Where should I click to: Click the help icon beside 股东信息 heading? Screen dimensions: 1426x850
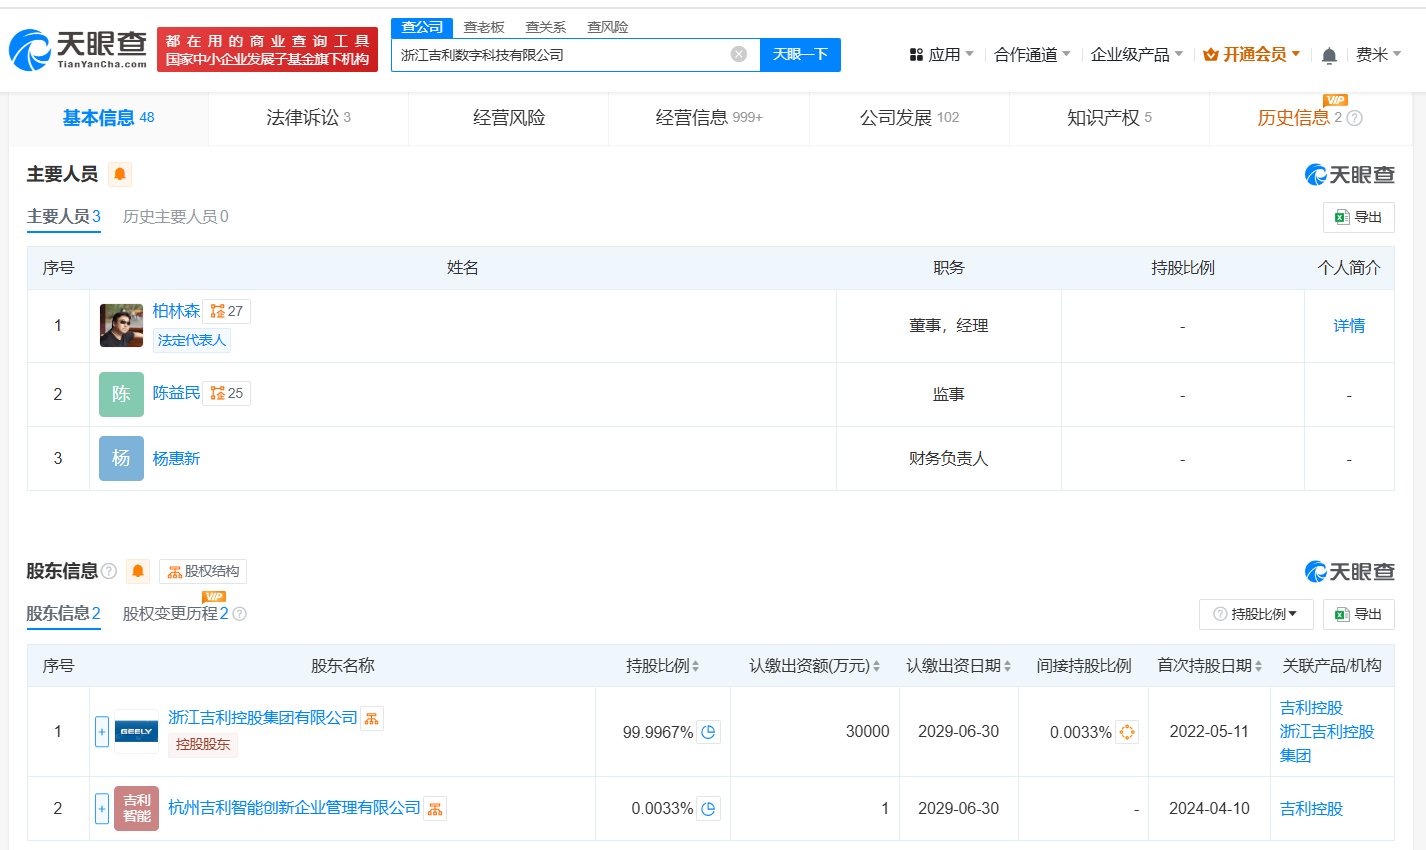109,571
